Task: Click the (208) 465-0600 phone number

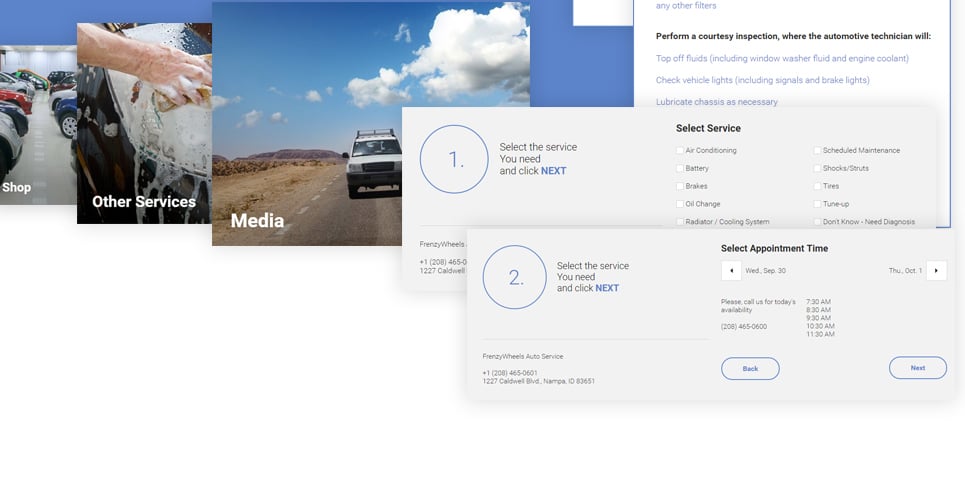Action: coord(744,326)
